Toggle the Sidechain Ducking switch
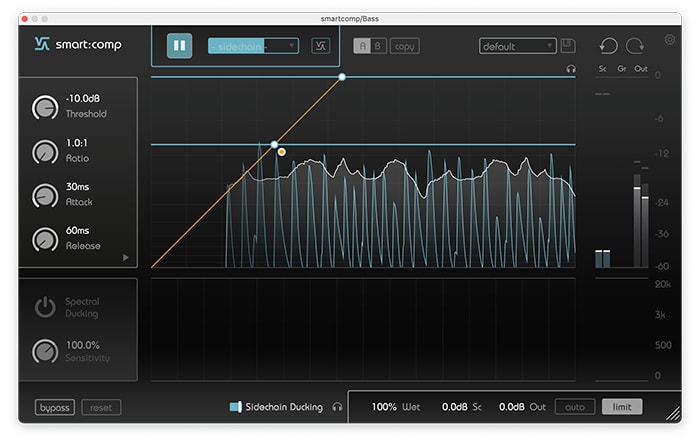Screen dimensions: 700x441 click(235, 407)
